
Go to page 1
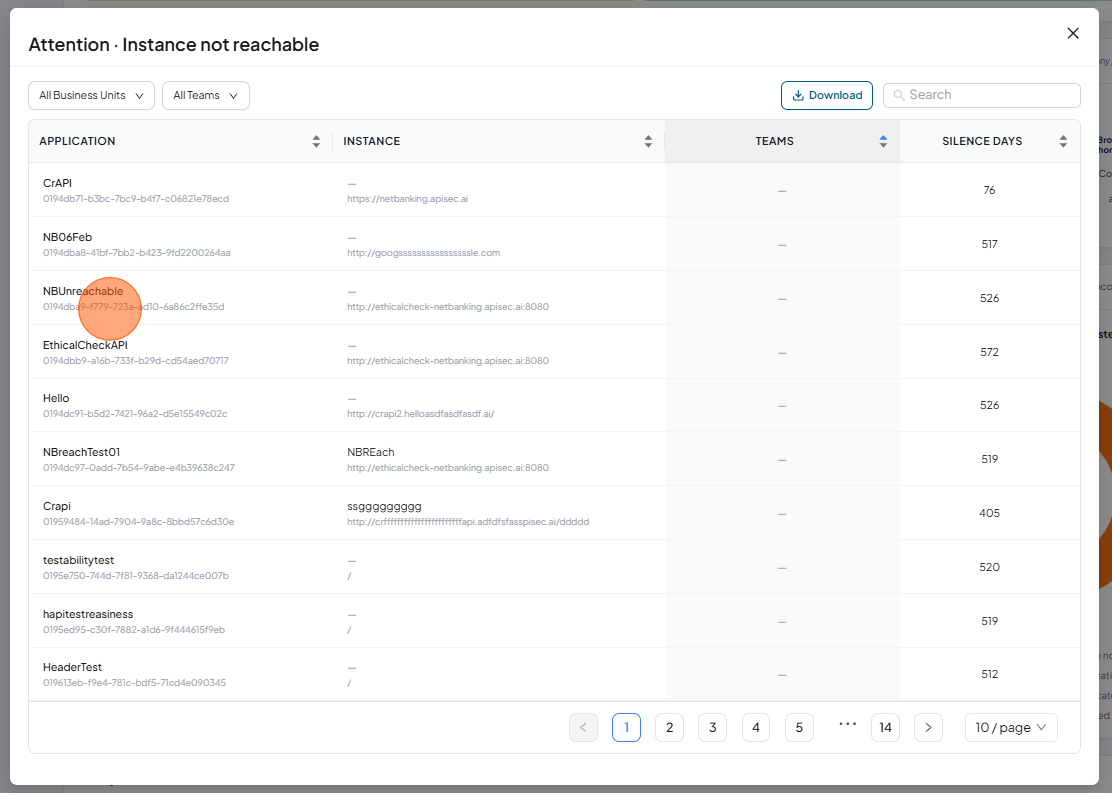[626, 727]
